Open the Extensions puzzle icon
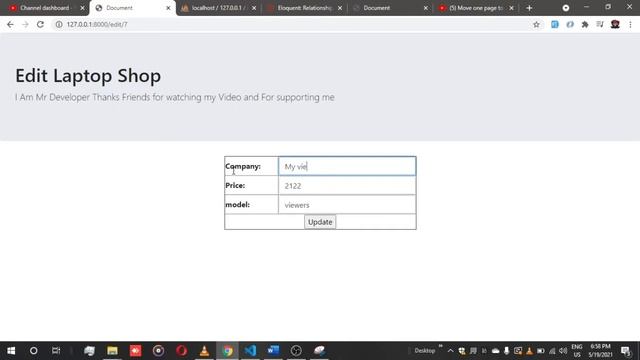640x360 pixels. pos(585,24)
